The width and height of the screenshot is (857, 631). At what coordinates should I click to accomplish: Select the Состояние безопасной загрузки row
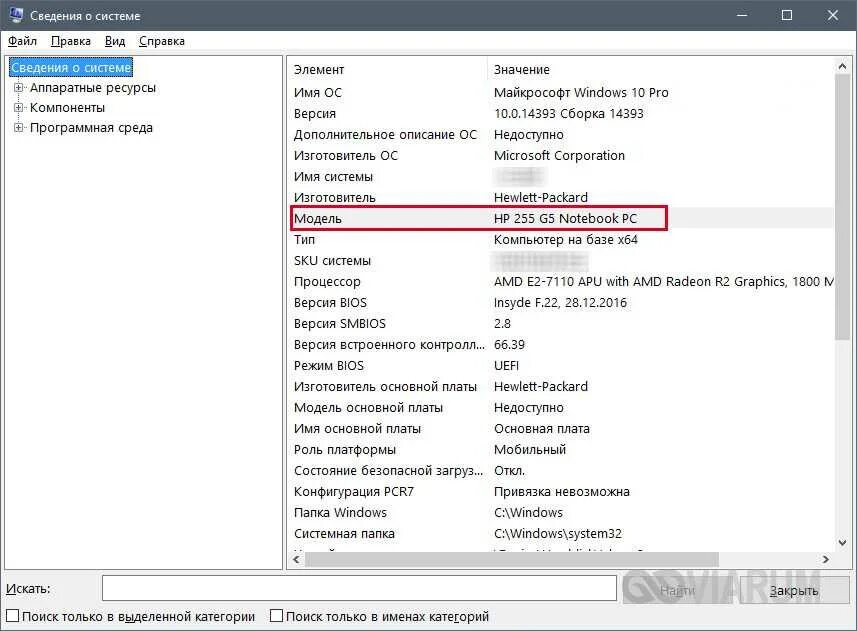tap(561, 471)
